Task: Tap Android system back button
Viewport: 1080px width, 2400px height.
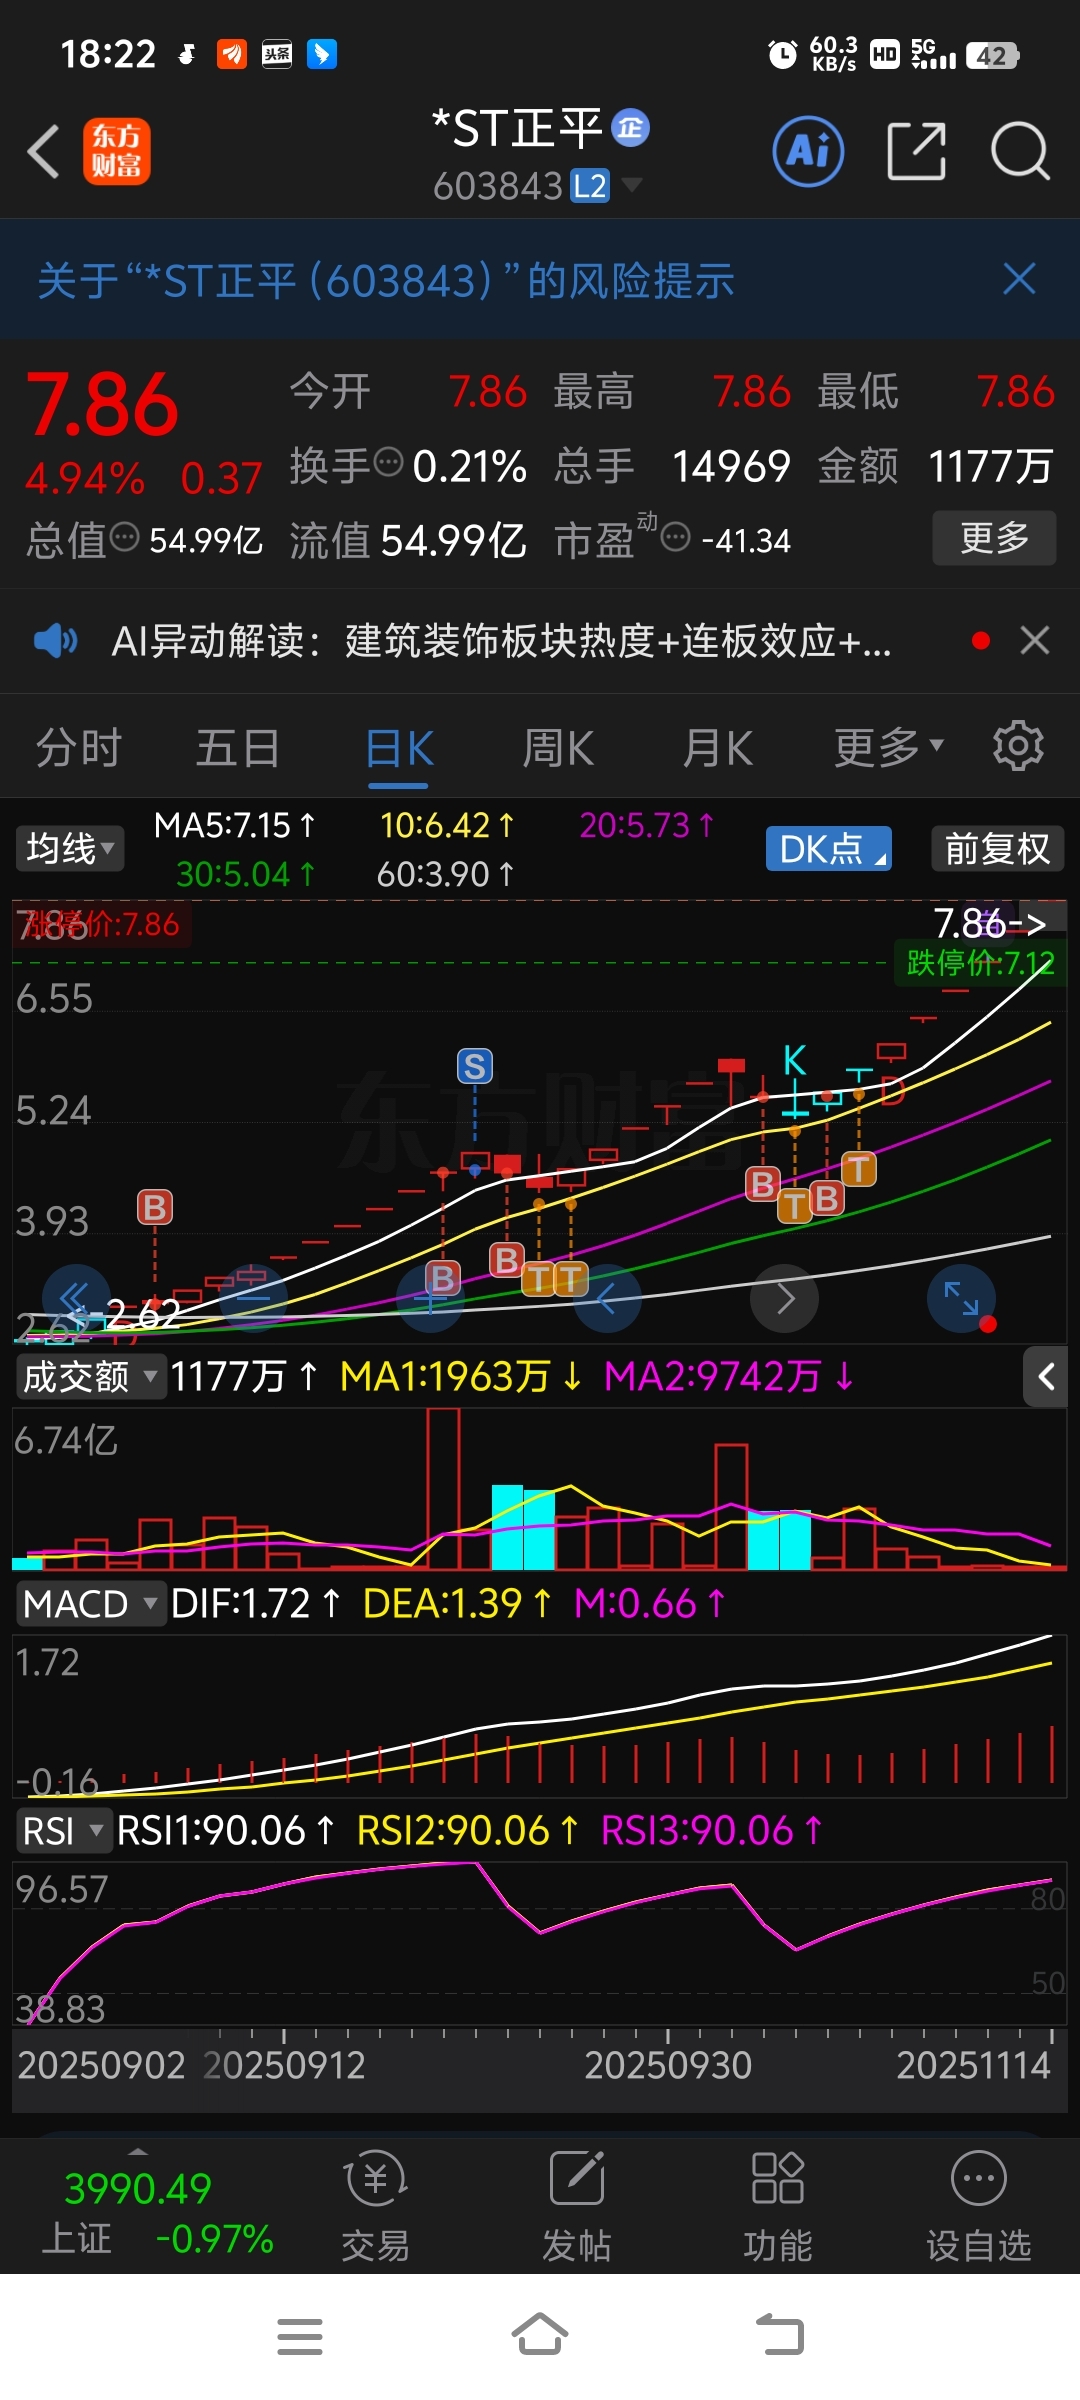Action: [780, 2335]
